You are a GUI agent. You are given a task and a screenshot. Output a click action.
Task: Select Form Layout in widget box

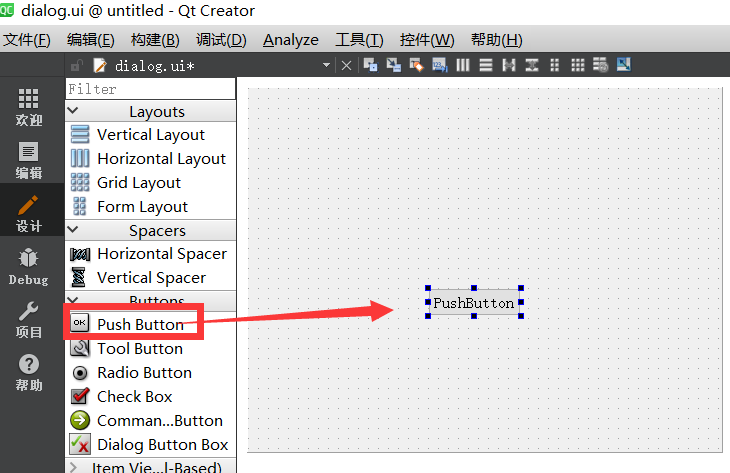[x=151, y=206]
